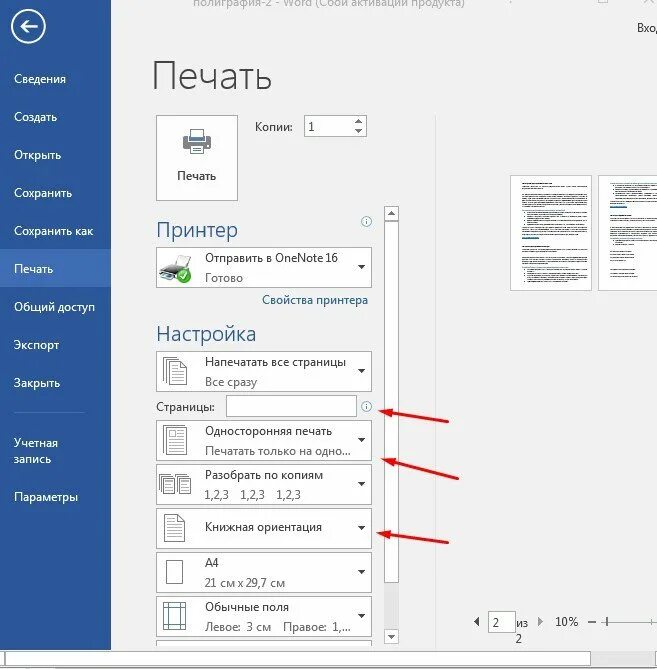
Task: Open the Односторонняя печать dropdown
Action: 264,441
